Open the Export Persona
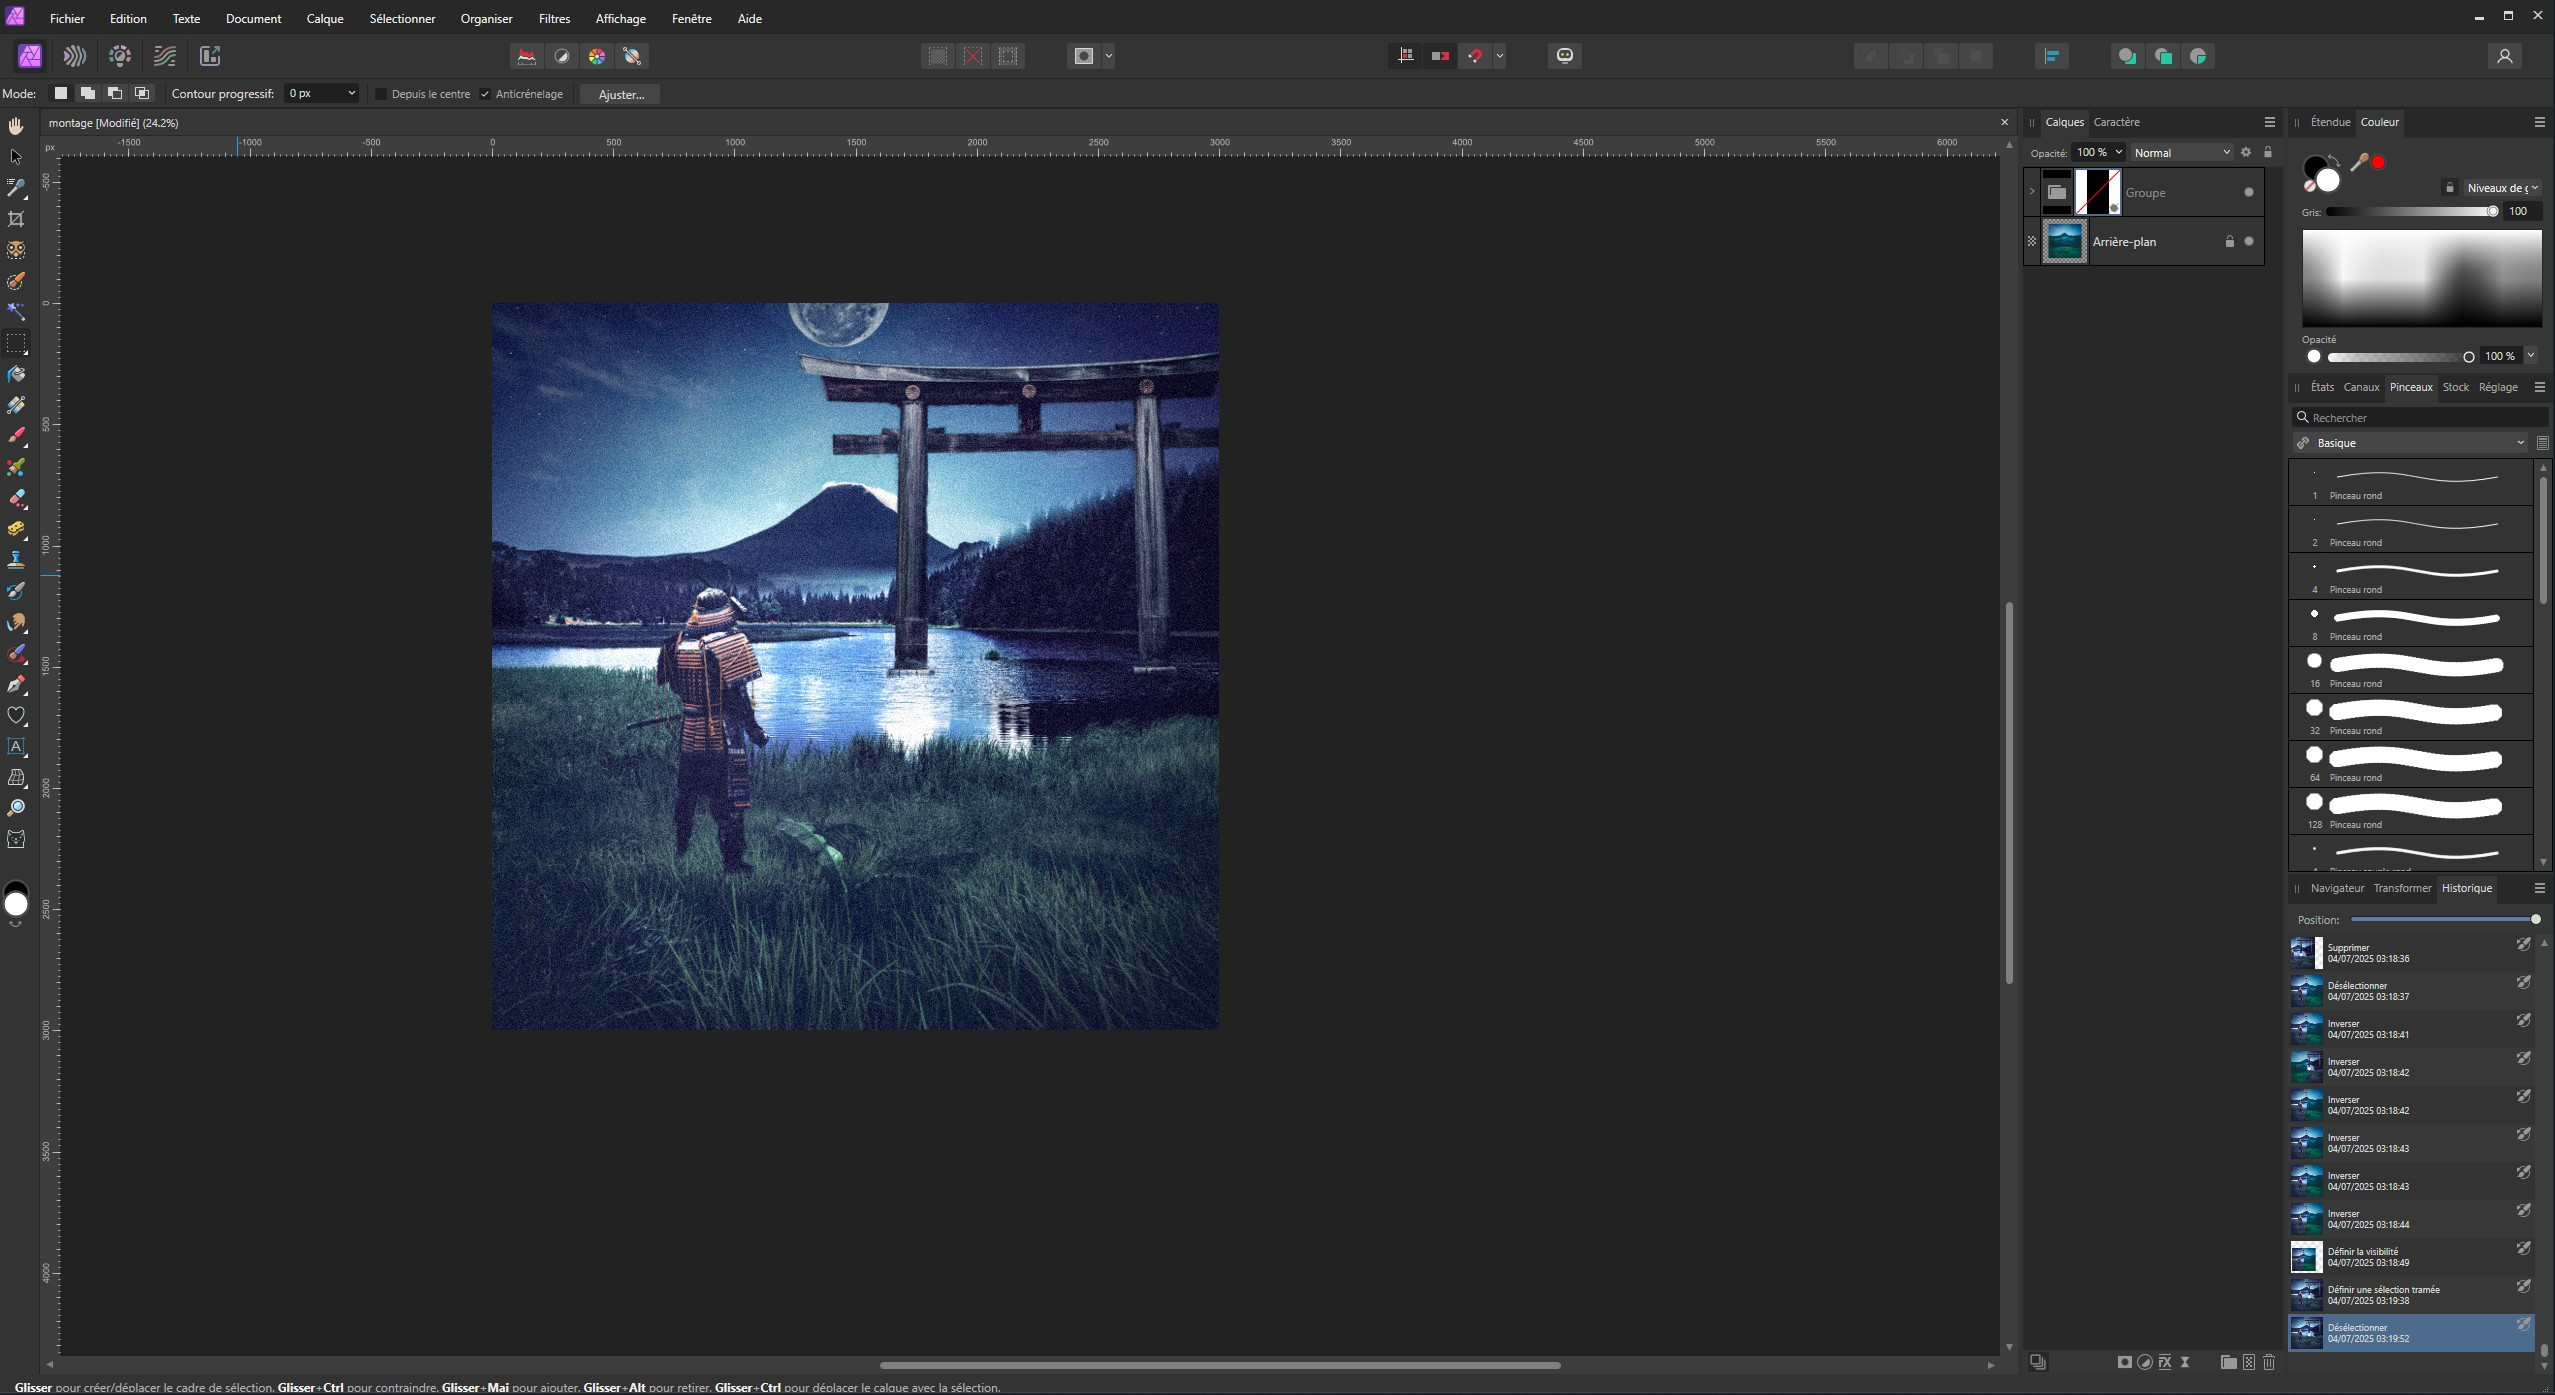The height and width of the screenshot is (1395, 2555). 210,56
